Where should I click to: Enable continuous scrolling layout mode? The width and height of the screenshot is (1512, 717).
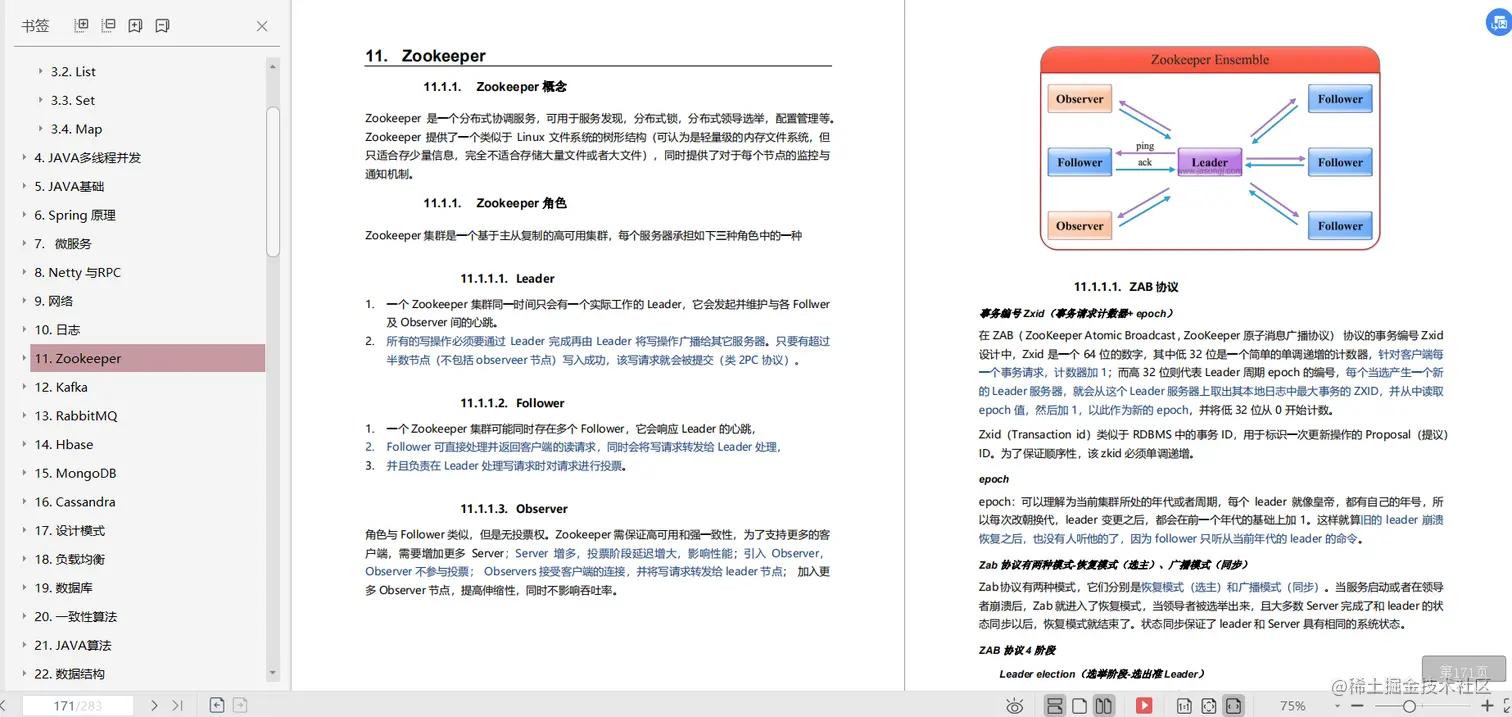point(1054,705)
